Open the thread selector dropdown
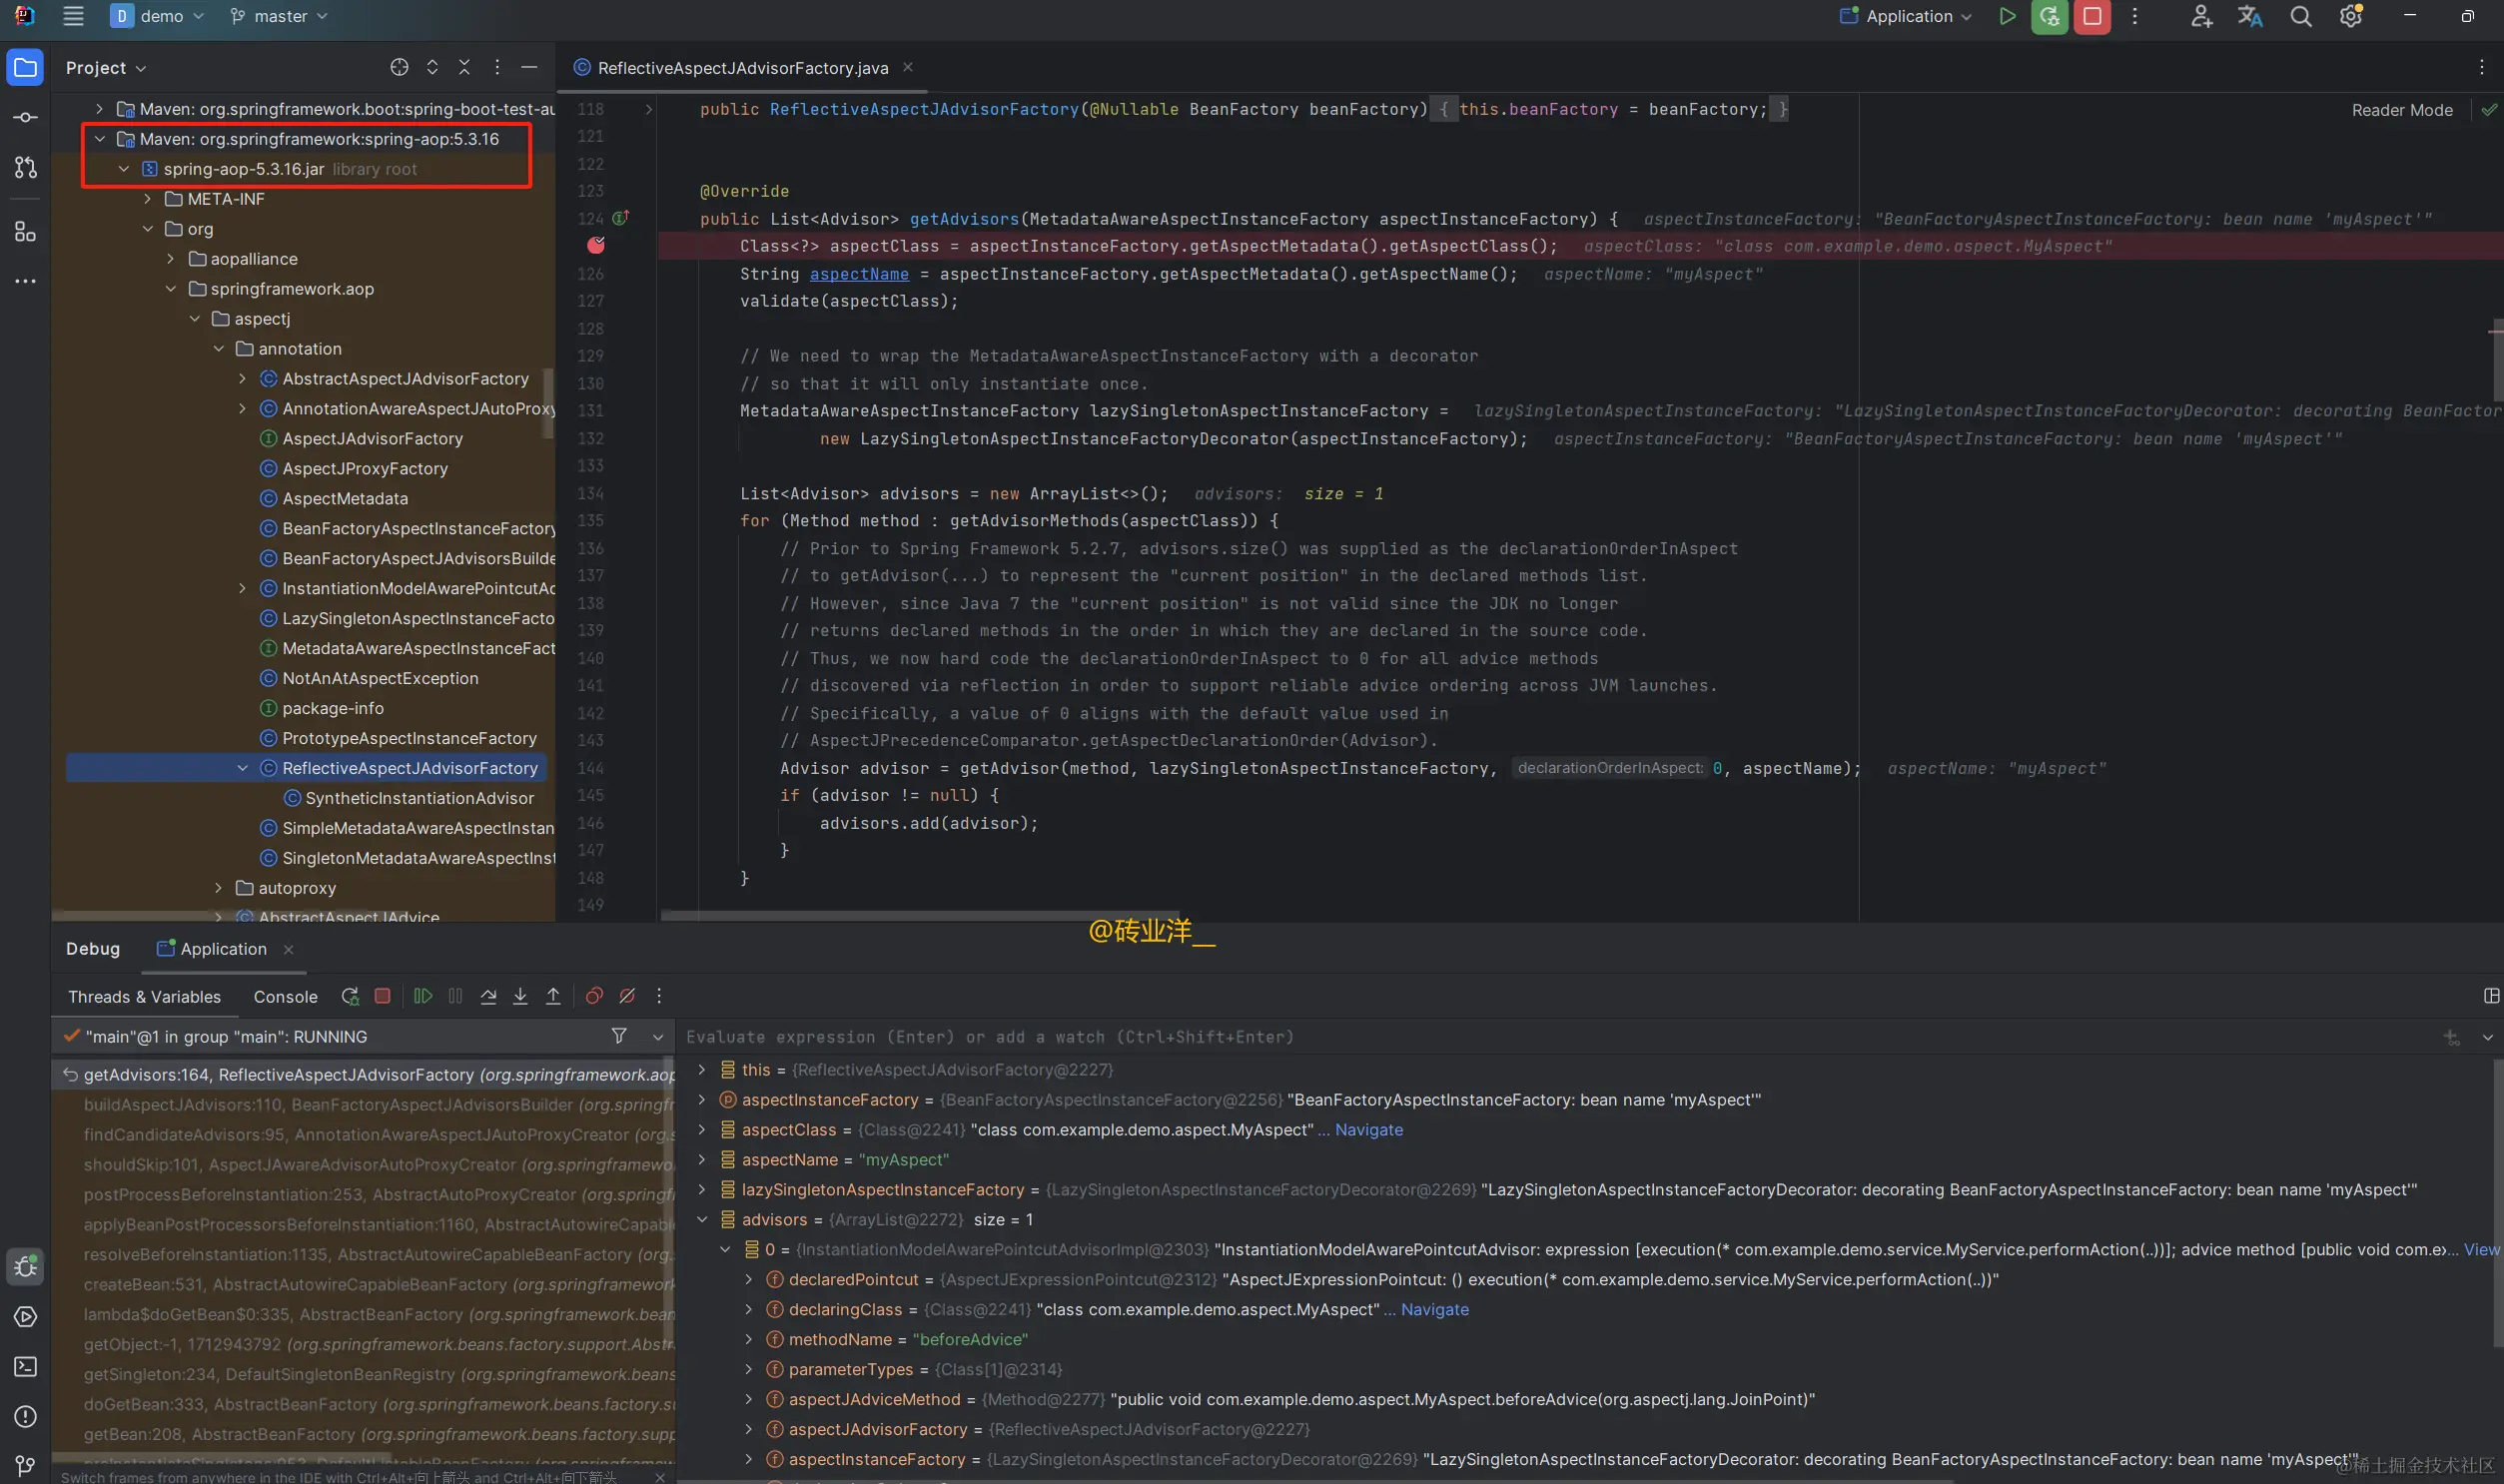This screenshot has width=2504, height=1484. [x=657, y=1037]
